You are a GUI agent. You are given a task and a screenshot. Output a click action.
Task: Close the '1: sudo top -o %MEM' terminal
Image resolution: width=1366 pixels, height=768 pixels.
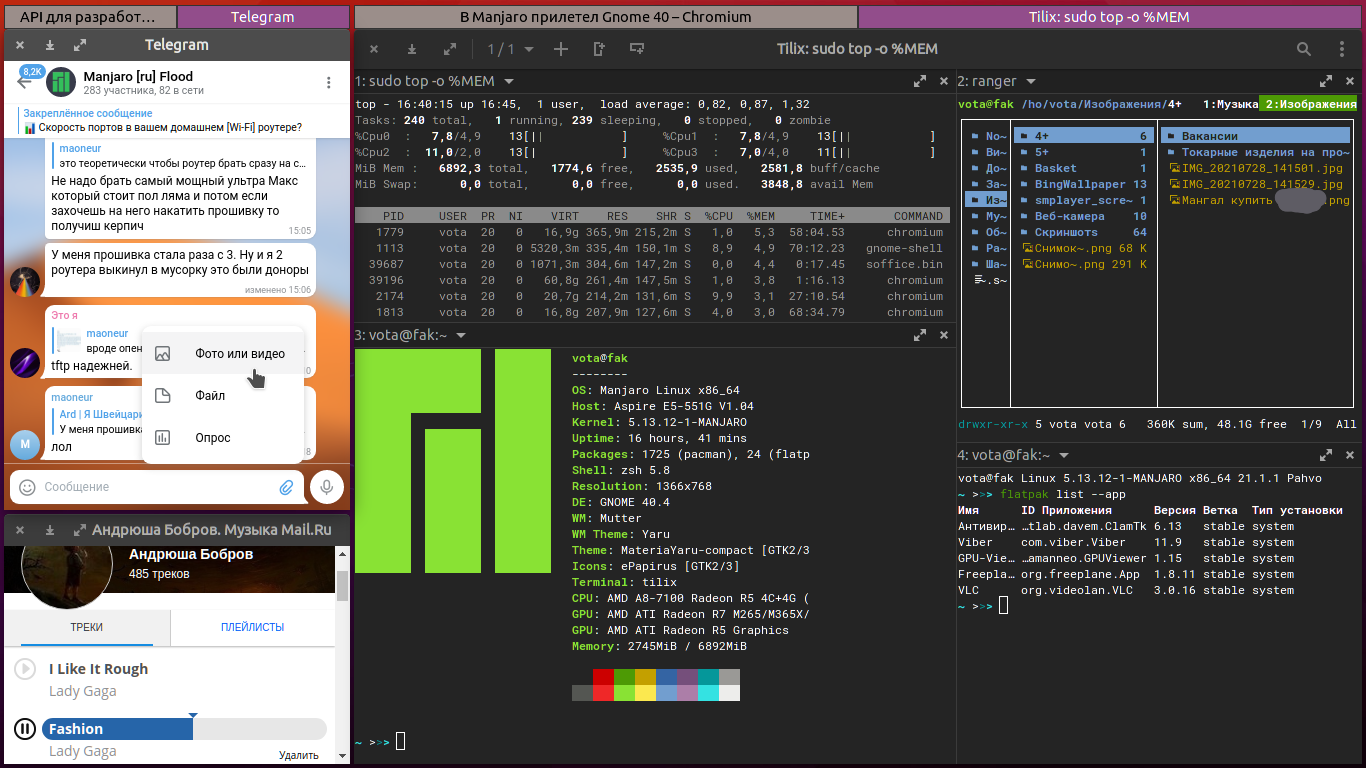tap(943, 82)
